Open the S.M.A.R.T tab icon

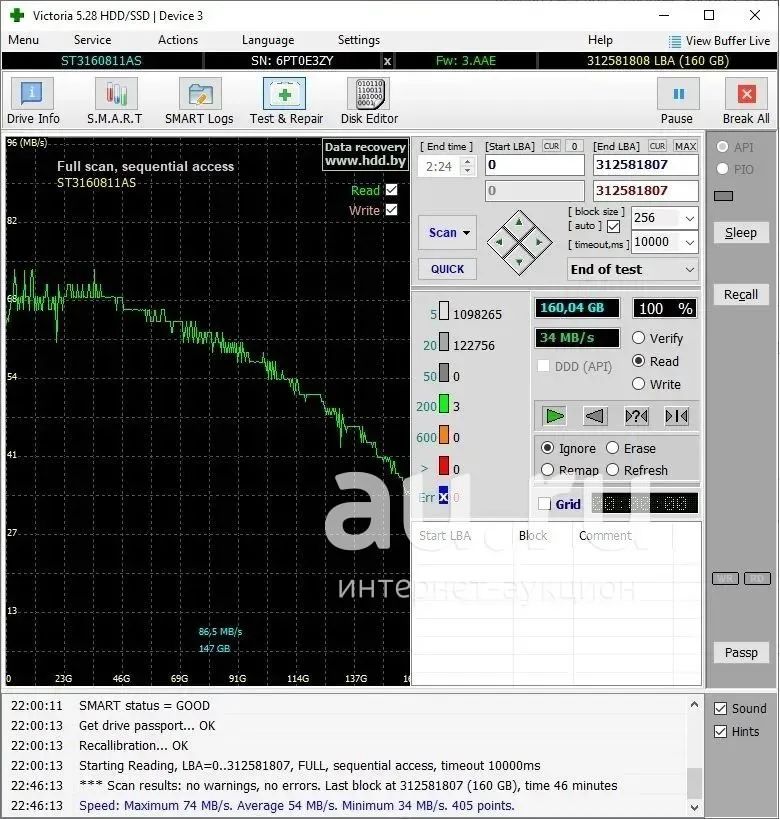click(x=115, y=102)
